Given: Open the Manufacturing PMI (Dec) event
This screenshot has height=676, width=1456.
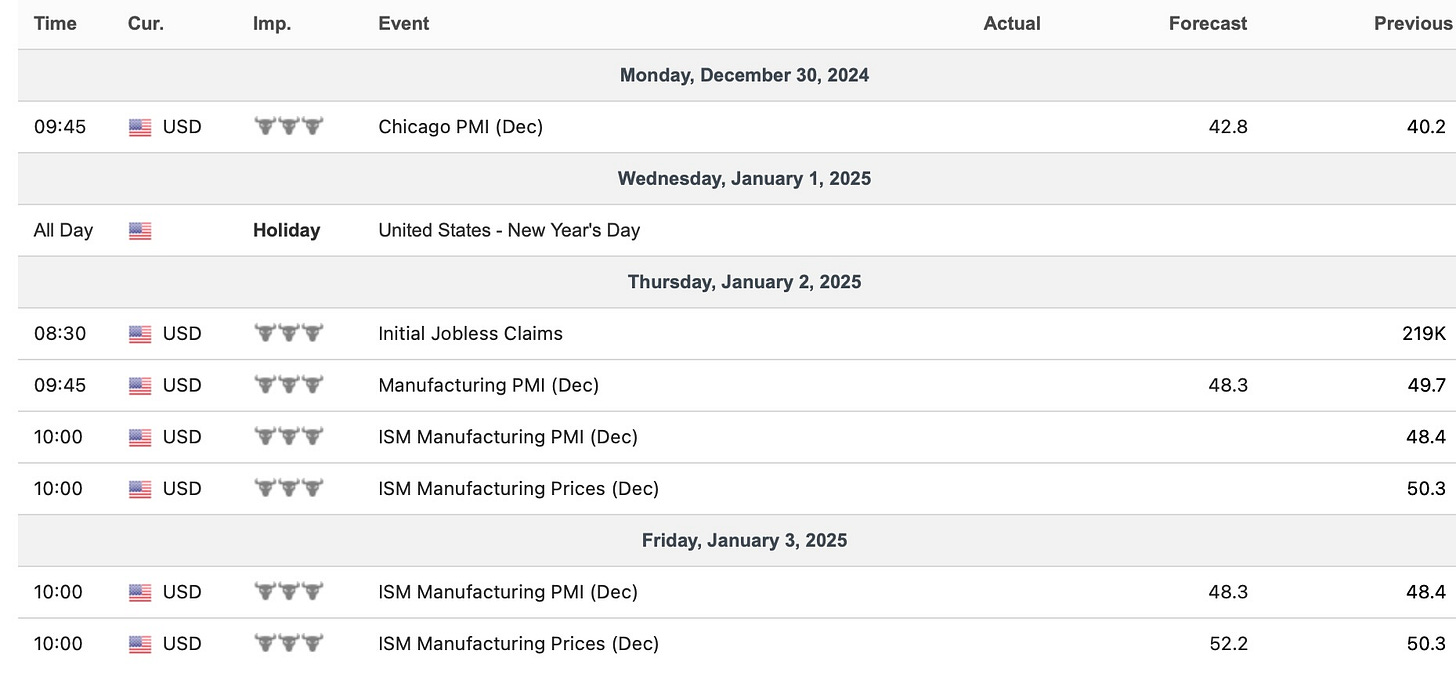Looking at the screenshot, I should point(488,386).
